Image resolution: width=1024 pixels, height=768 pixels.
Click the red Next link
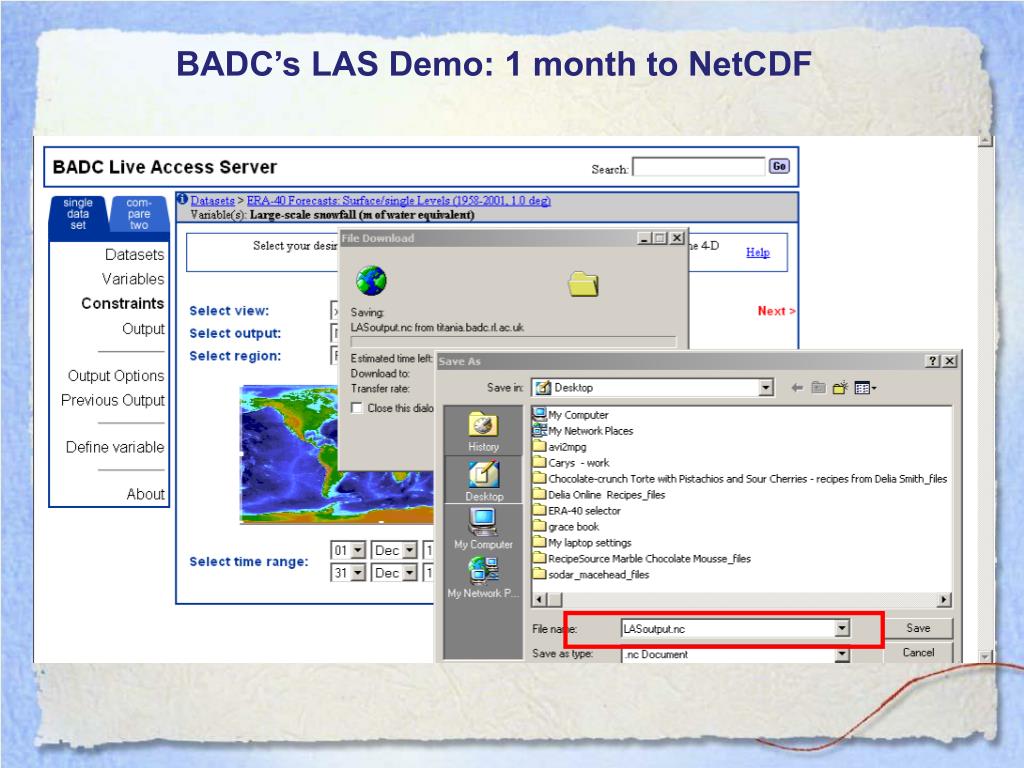(x=776, y=311)
